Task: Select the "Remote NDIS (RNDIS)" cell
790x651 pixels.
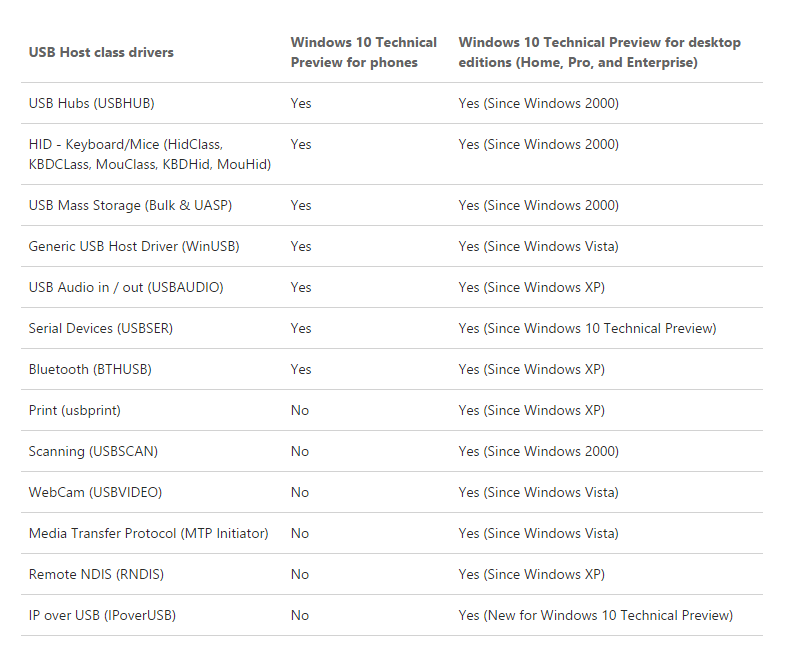Action: (96, 574)
